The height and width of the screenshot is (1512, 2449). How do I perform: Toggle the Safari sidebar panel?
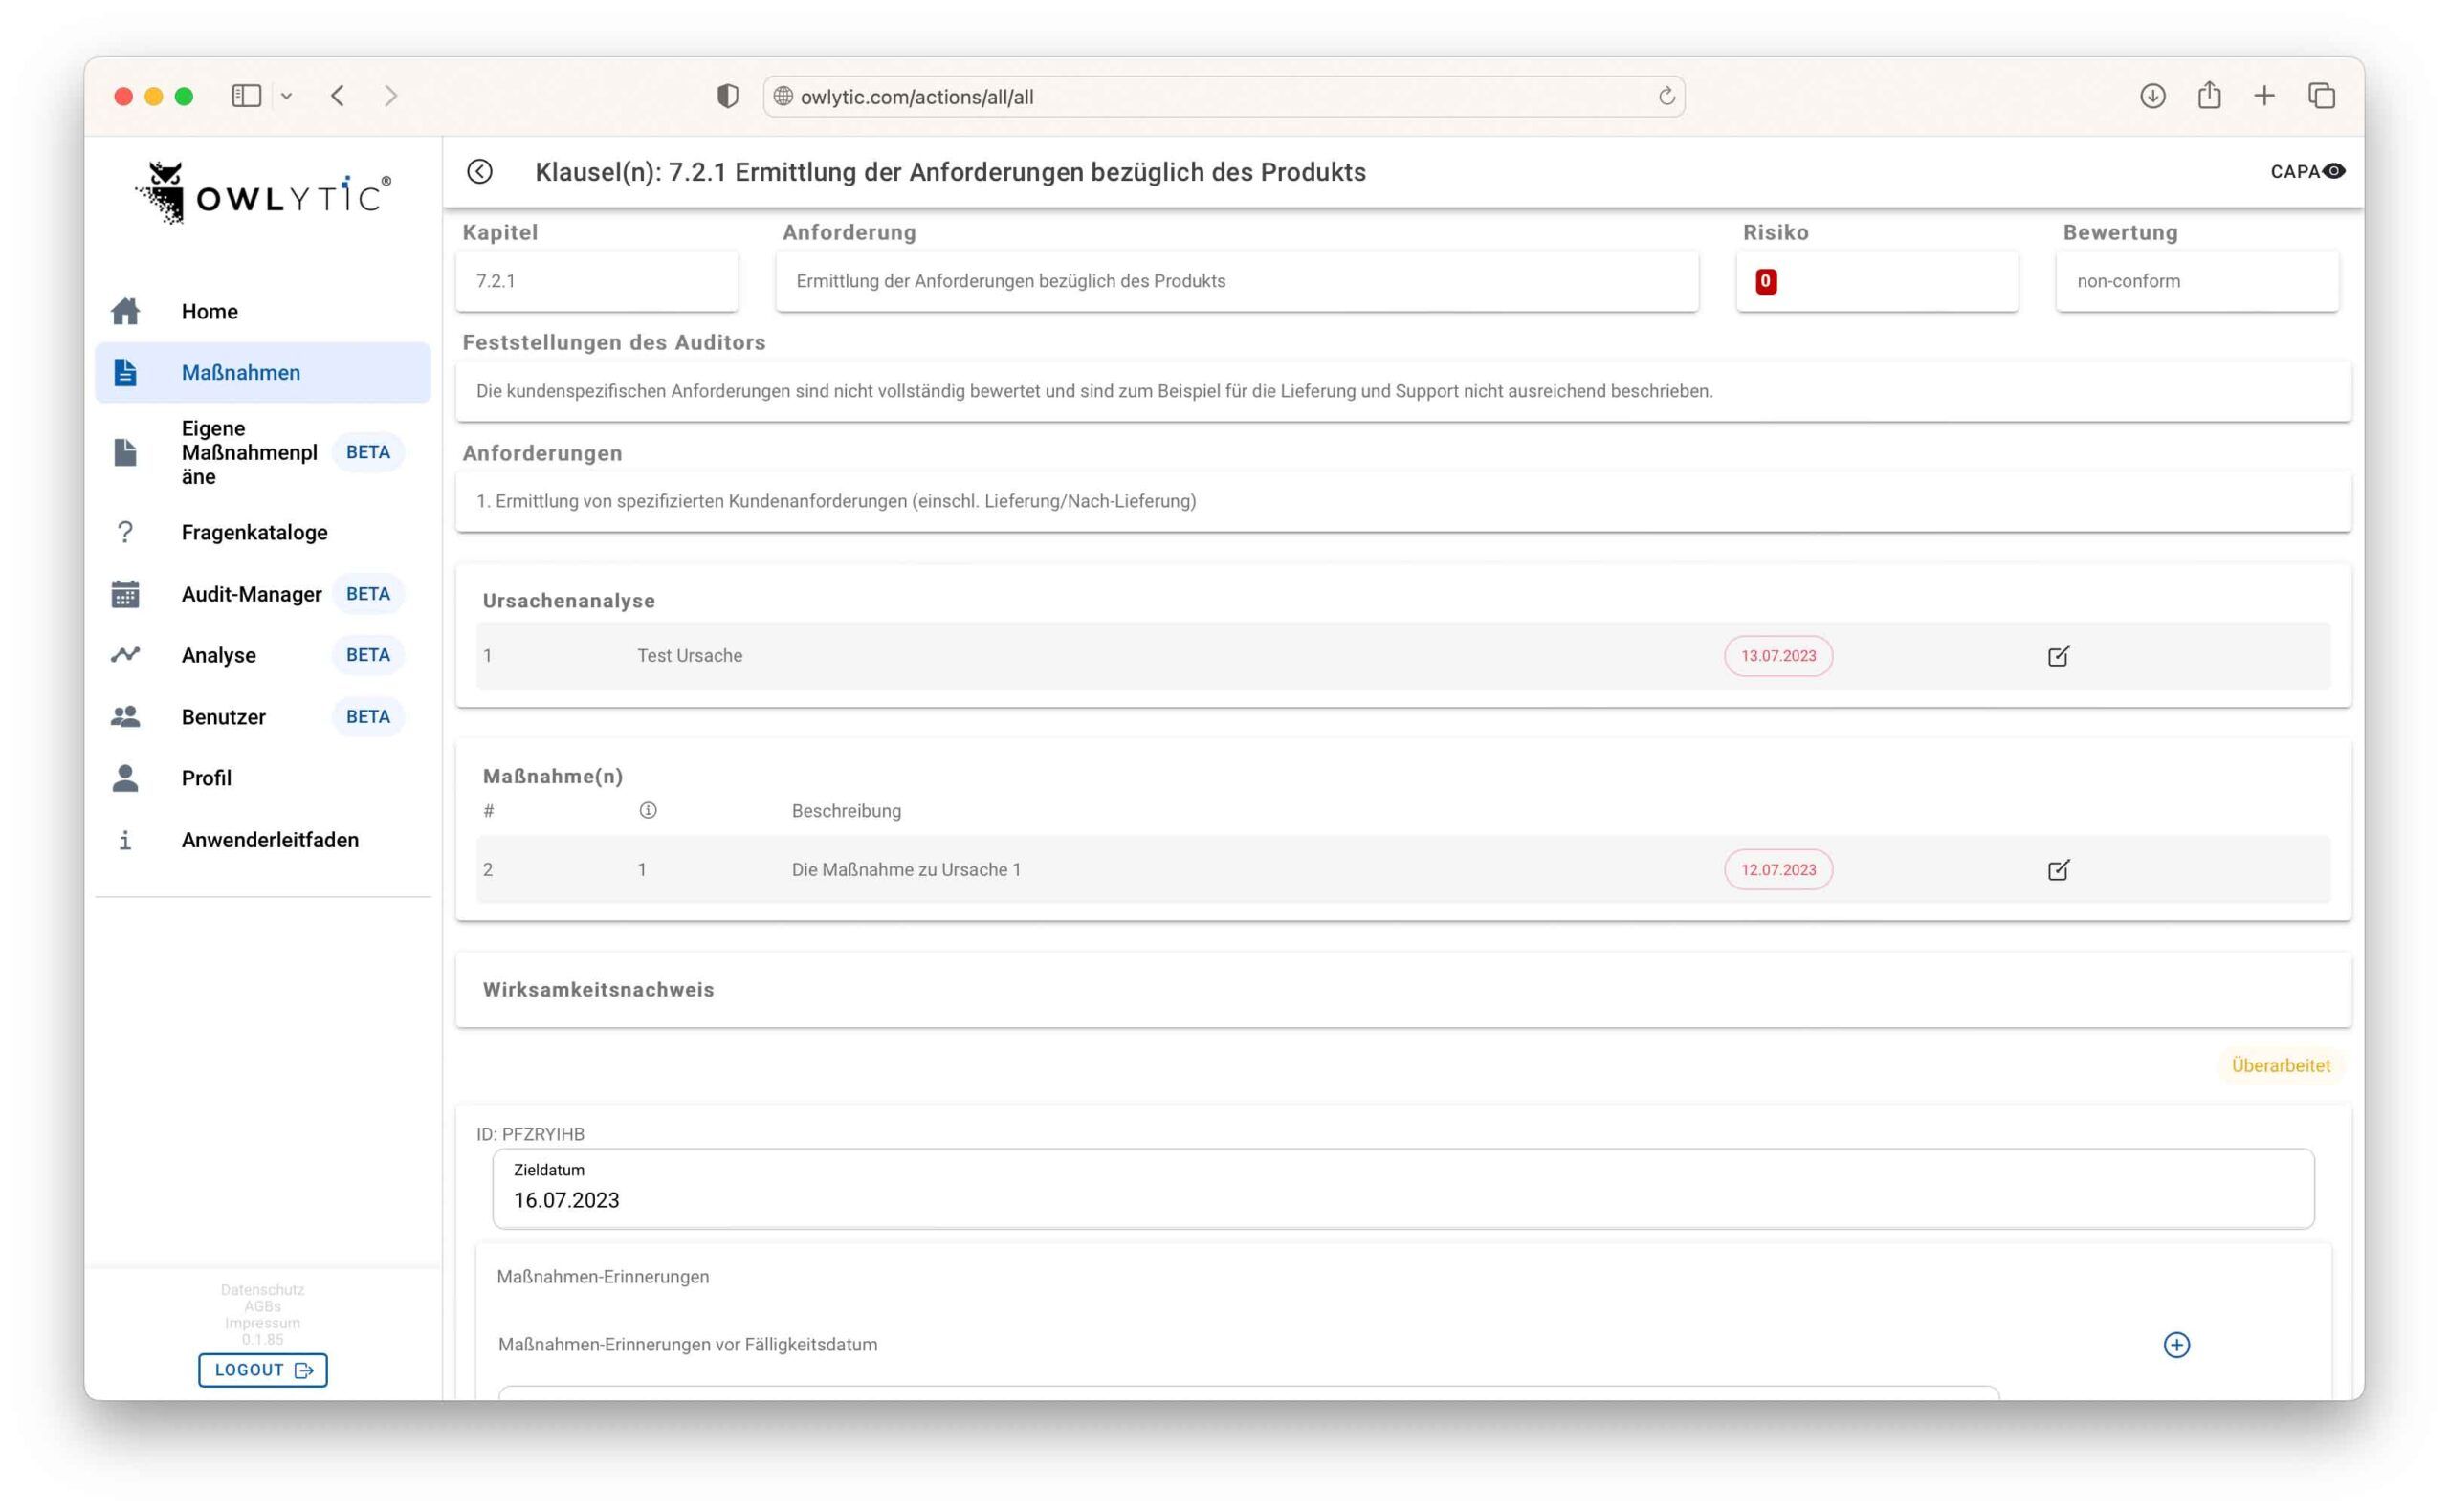246,96
